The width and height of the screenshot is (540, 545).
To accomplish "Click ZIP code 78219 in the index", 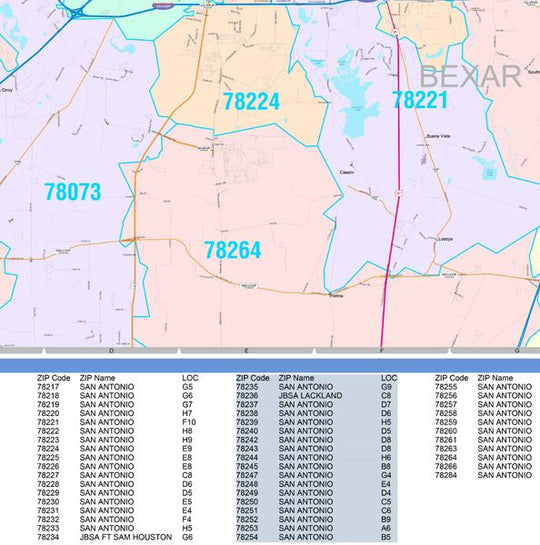I will (x=48, y=405).
